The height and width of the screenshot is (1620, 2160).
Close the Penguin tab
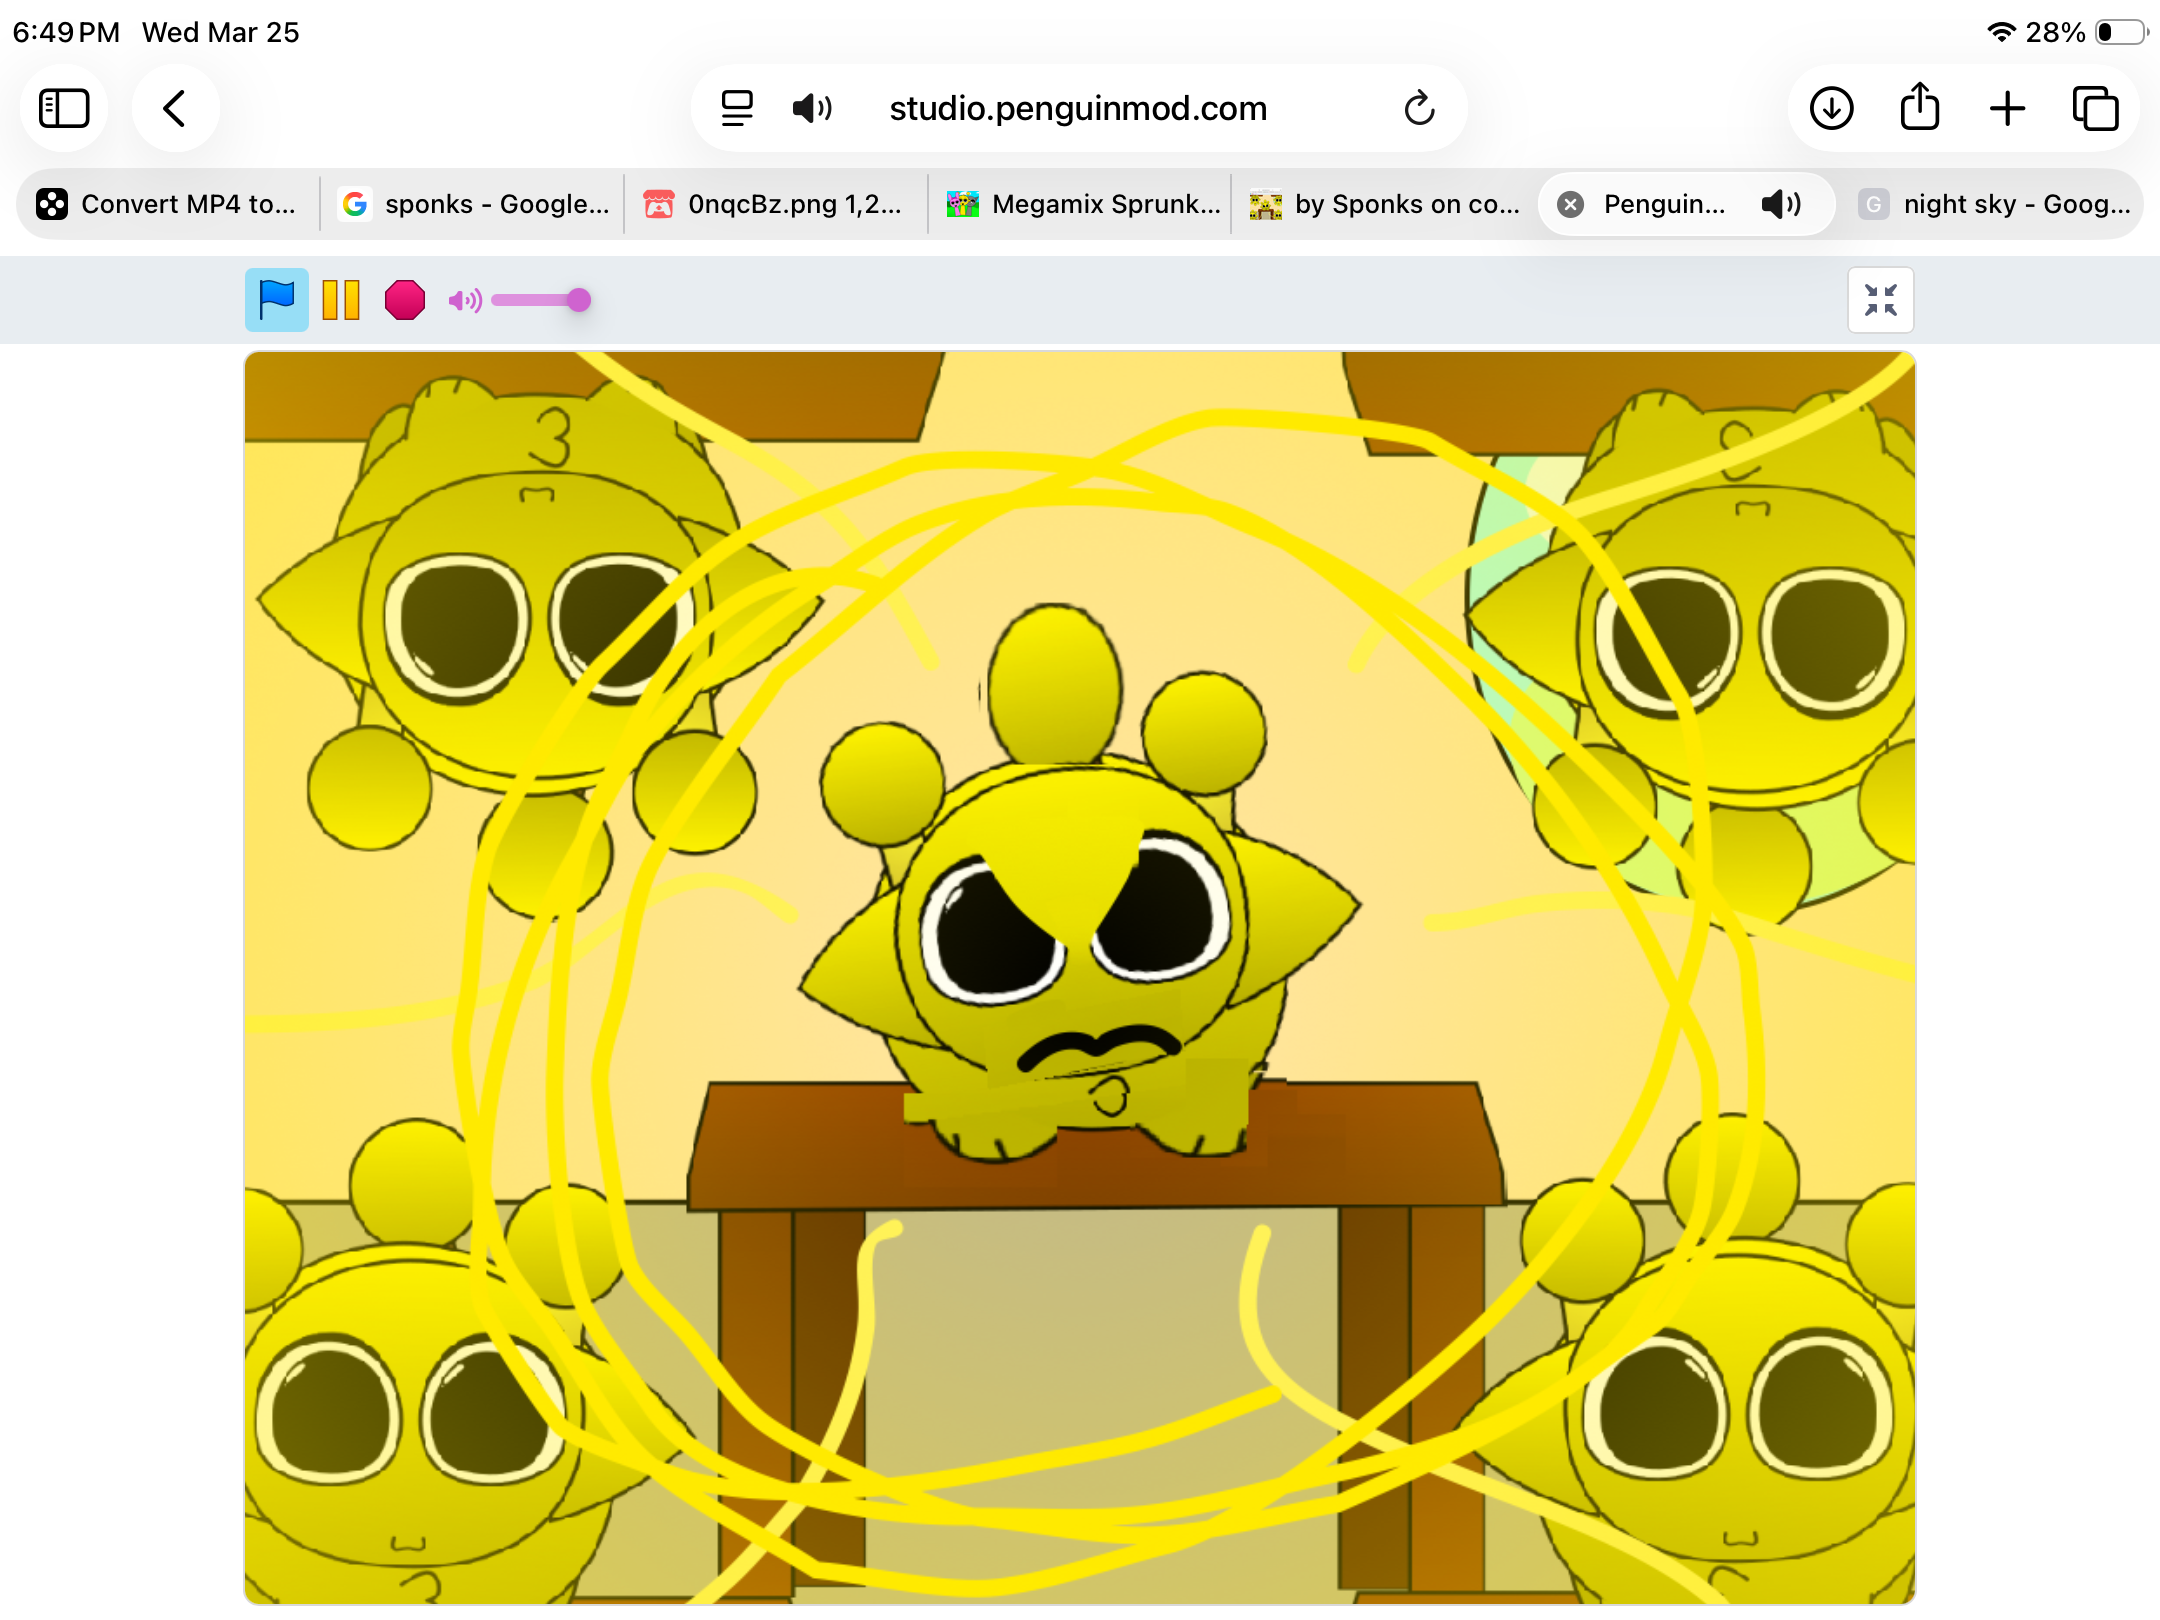pyautogui.click(x=1571, y=204)
